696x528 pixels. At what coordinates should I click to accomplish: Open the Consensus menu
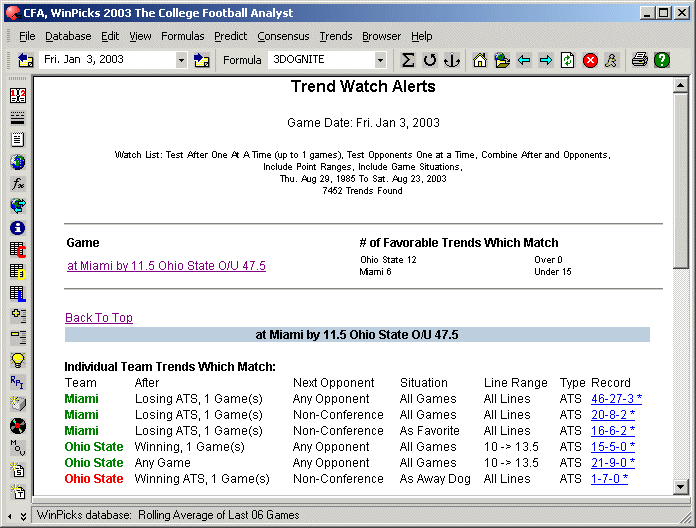coord(283,36)
